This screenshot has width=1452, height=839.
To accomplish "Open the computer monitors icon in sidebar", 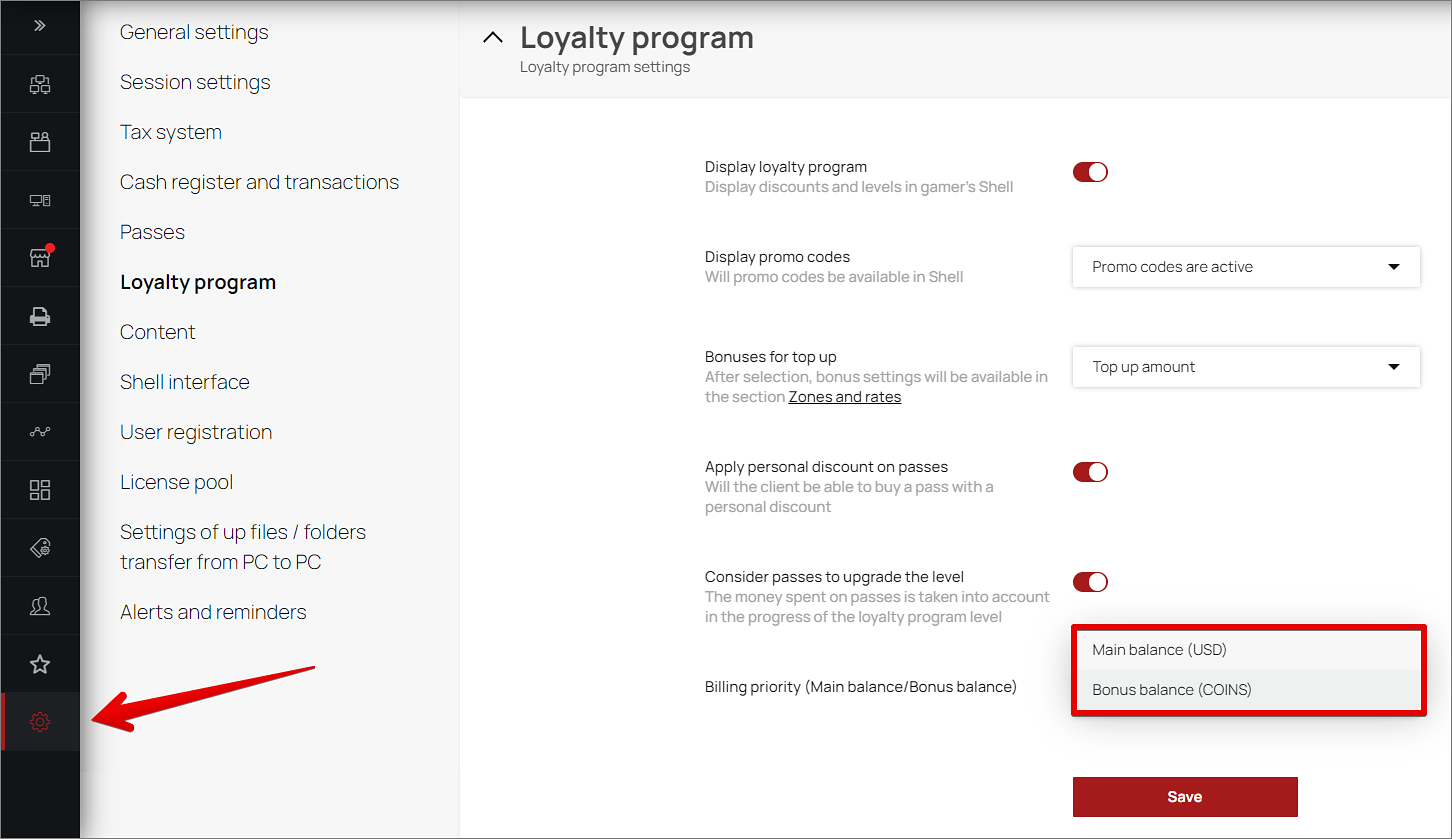I will (40, 200).
